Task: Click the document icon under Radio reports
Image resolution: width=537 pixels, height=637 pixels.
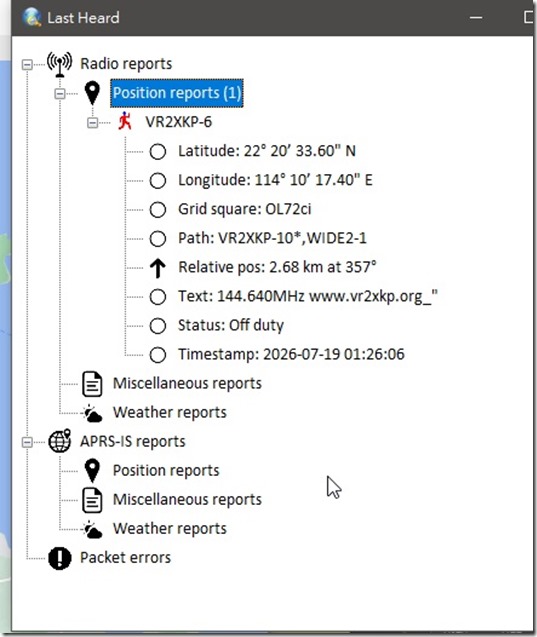Action: [92, 384]
